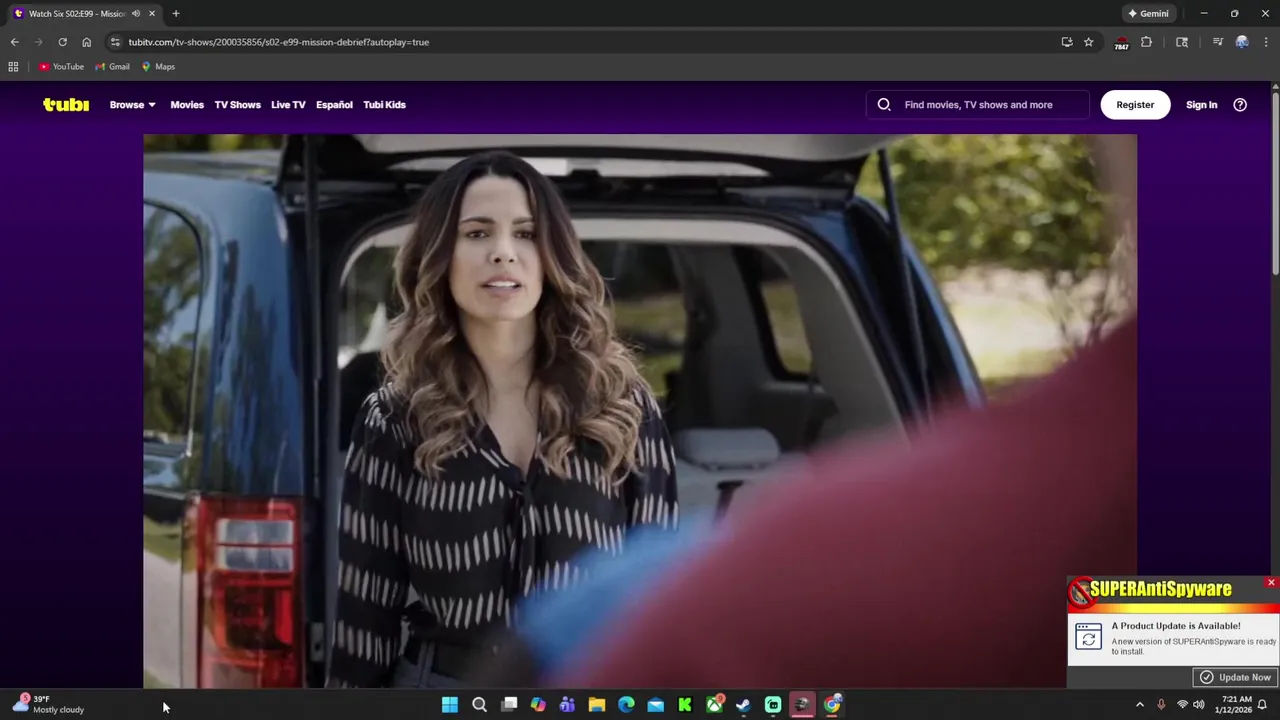Viewport: 1280px width, 720px height.
Task: Go to browser home page
Action: coord(86,42)
